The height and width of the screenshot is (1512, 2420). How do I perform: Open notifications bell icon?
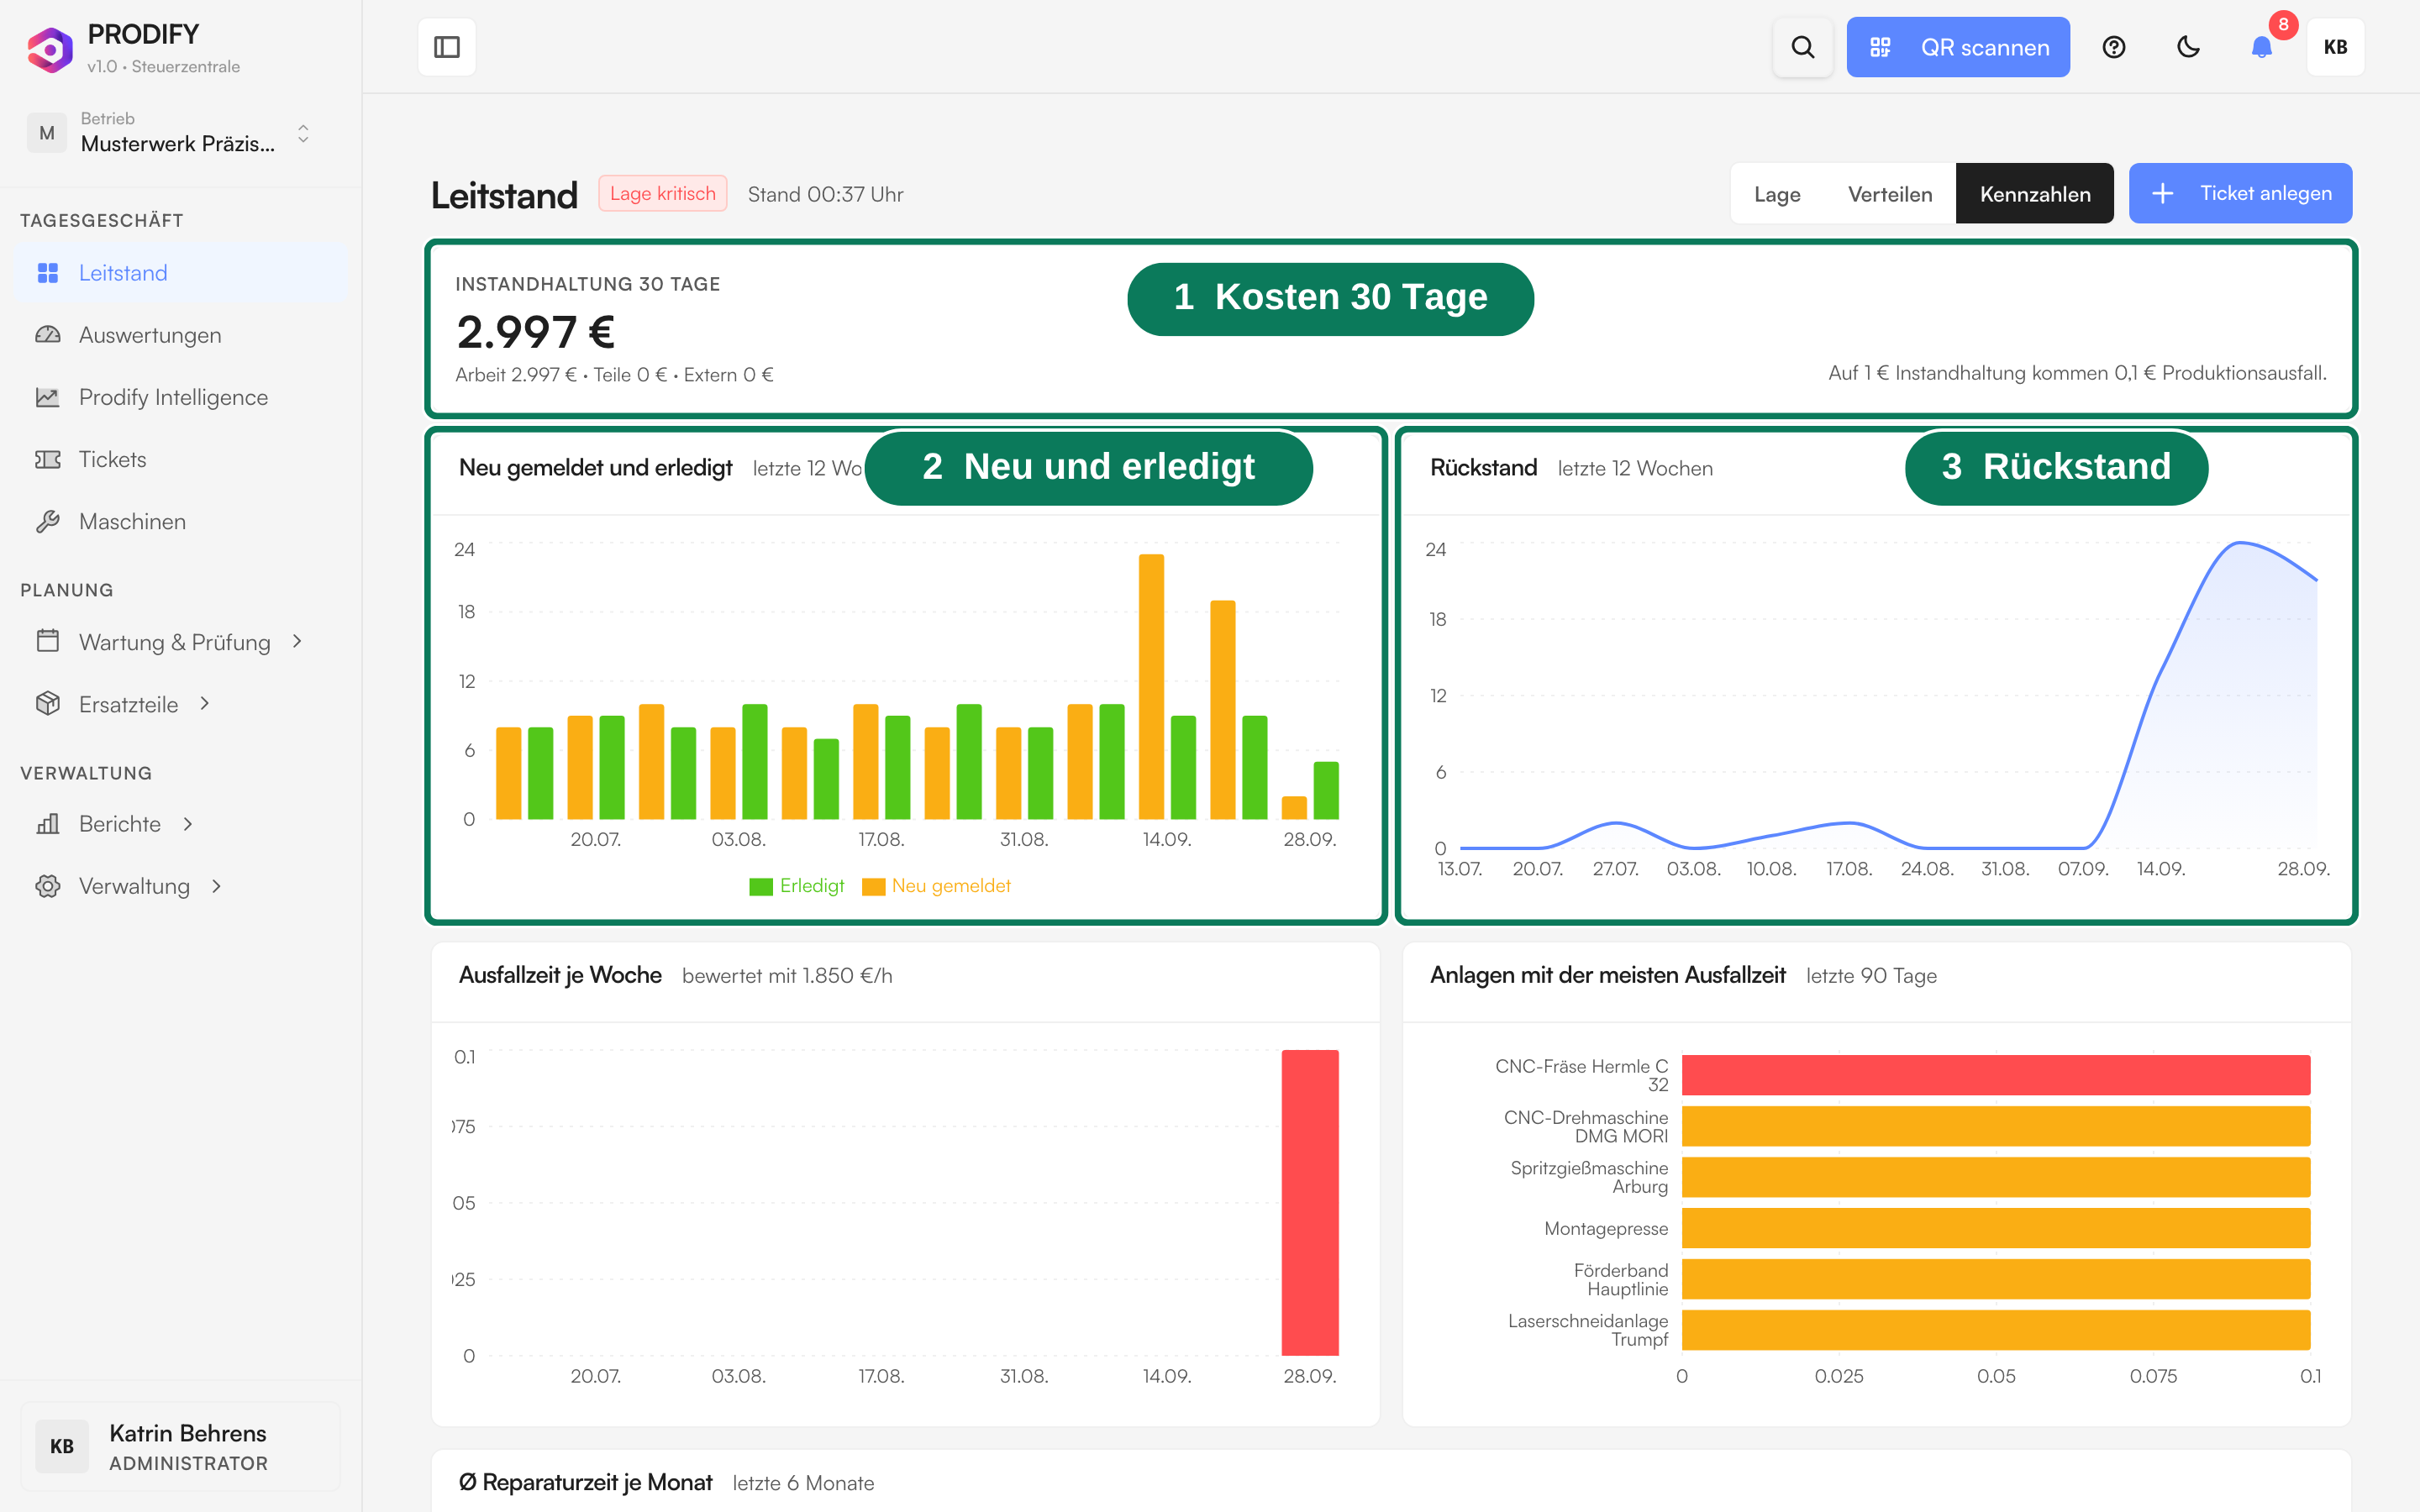coord(2261,47)
